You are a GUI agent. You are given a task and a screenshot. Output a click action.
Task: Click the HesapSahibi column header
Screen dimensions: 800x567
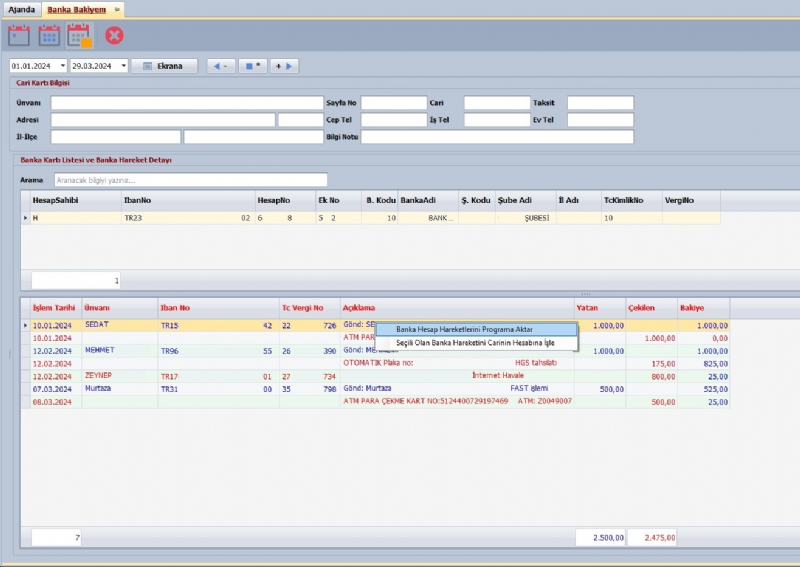click(x=76, y=201)
